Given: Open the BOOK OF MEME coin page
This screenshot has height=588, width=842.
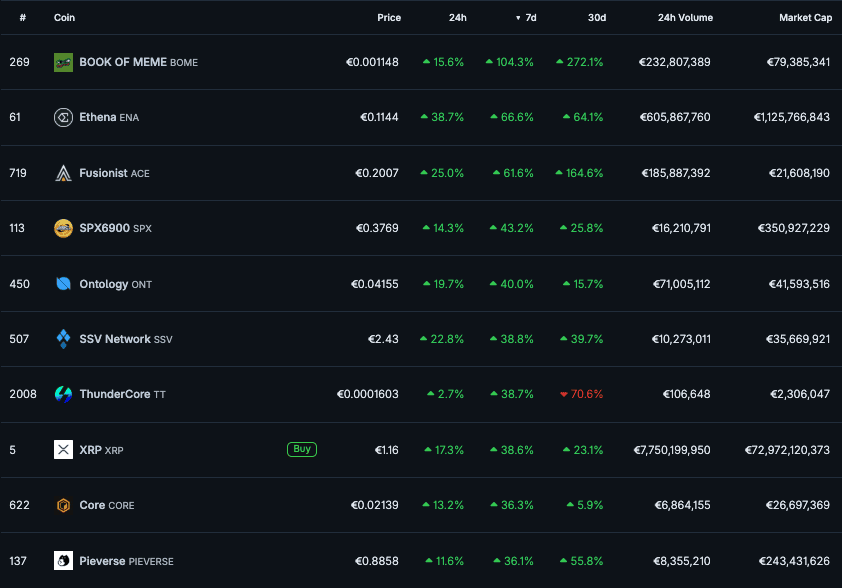Looking at the screenshot, I should point(139,62).
